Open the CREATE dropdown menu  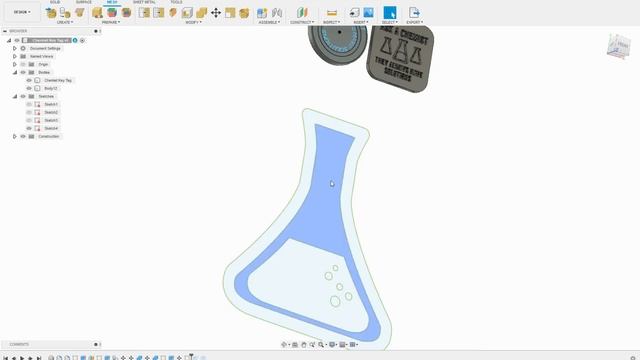65,22
